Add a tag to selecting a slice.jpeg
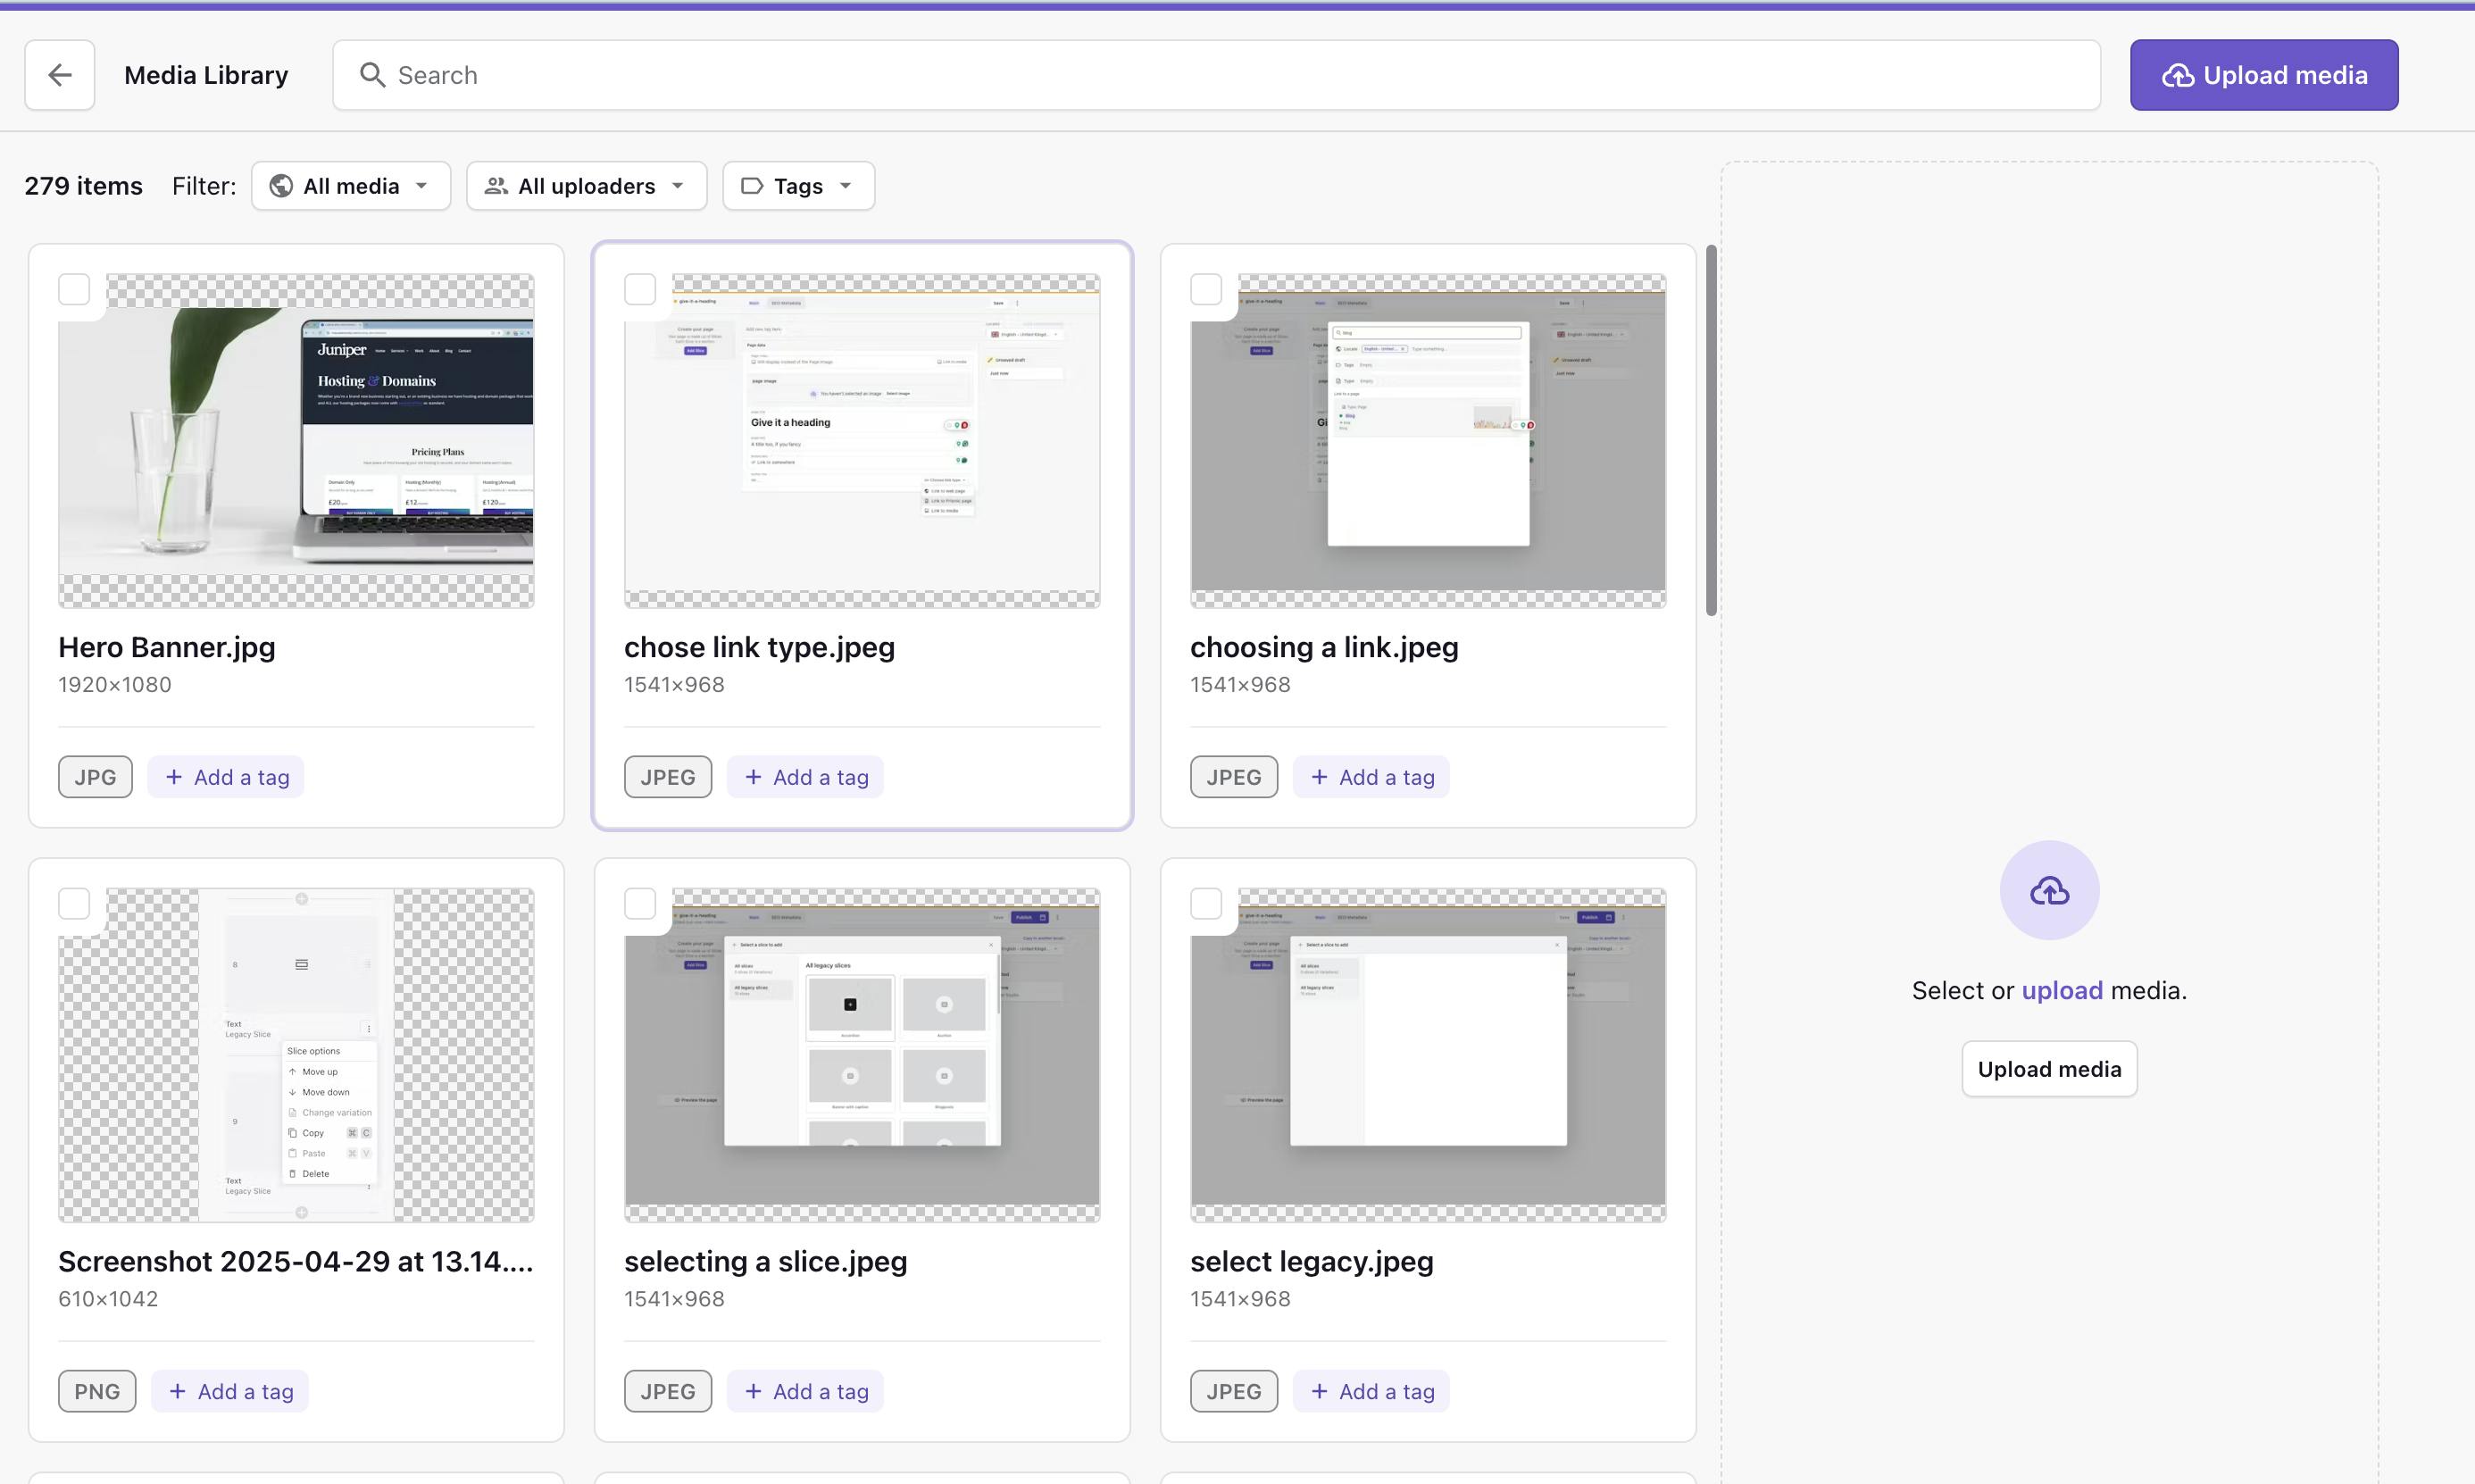 coord(805,1391)
